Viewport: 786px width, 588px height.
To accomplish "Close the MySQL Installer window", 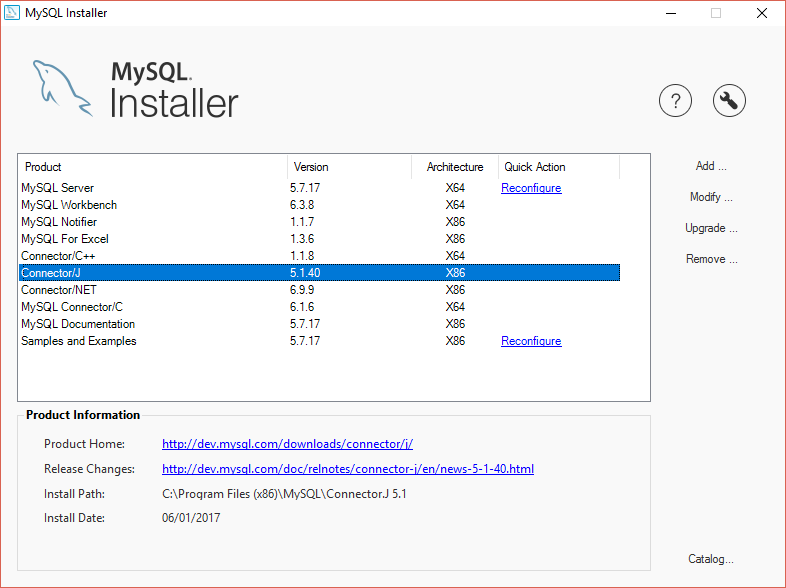I will tap(761, 13).
